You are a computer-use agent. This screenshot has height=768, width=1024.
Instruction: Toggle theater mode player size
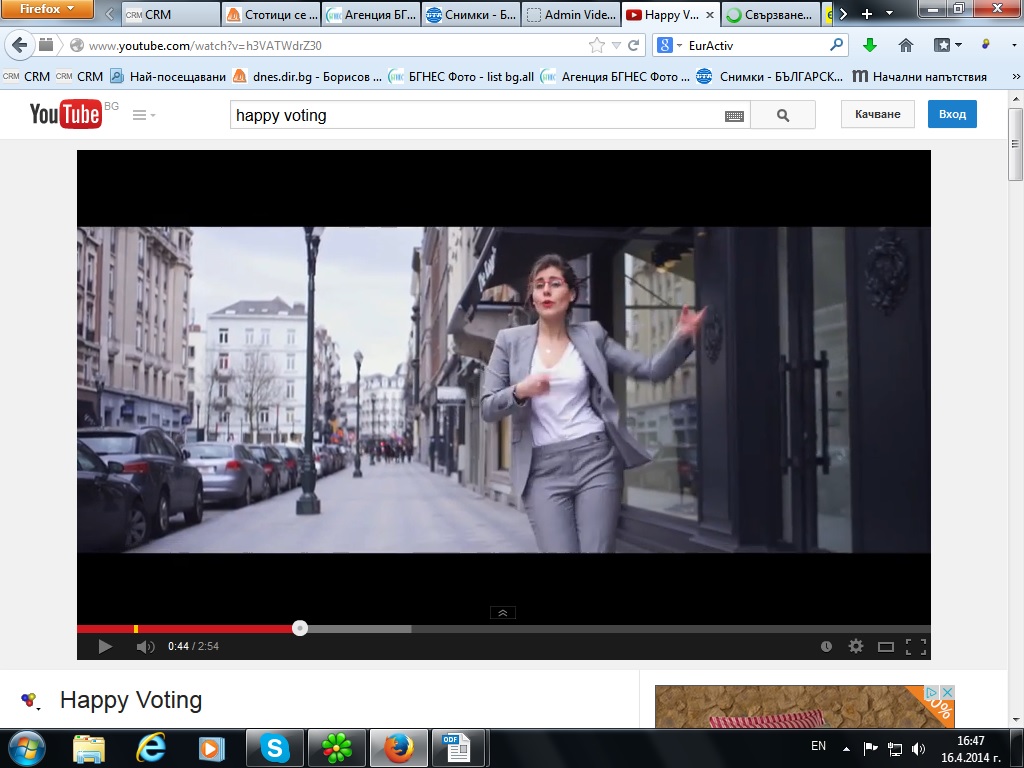[x=885, y=647]
